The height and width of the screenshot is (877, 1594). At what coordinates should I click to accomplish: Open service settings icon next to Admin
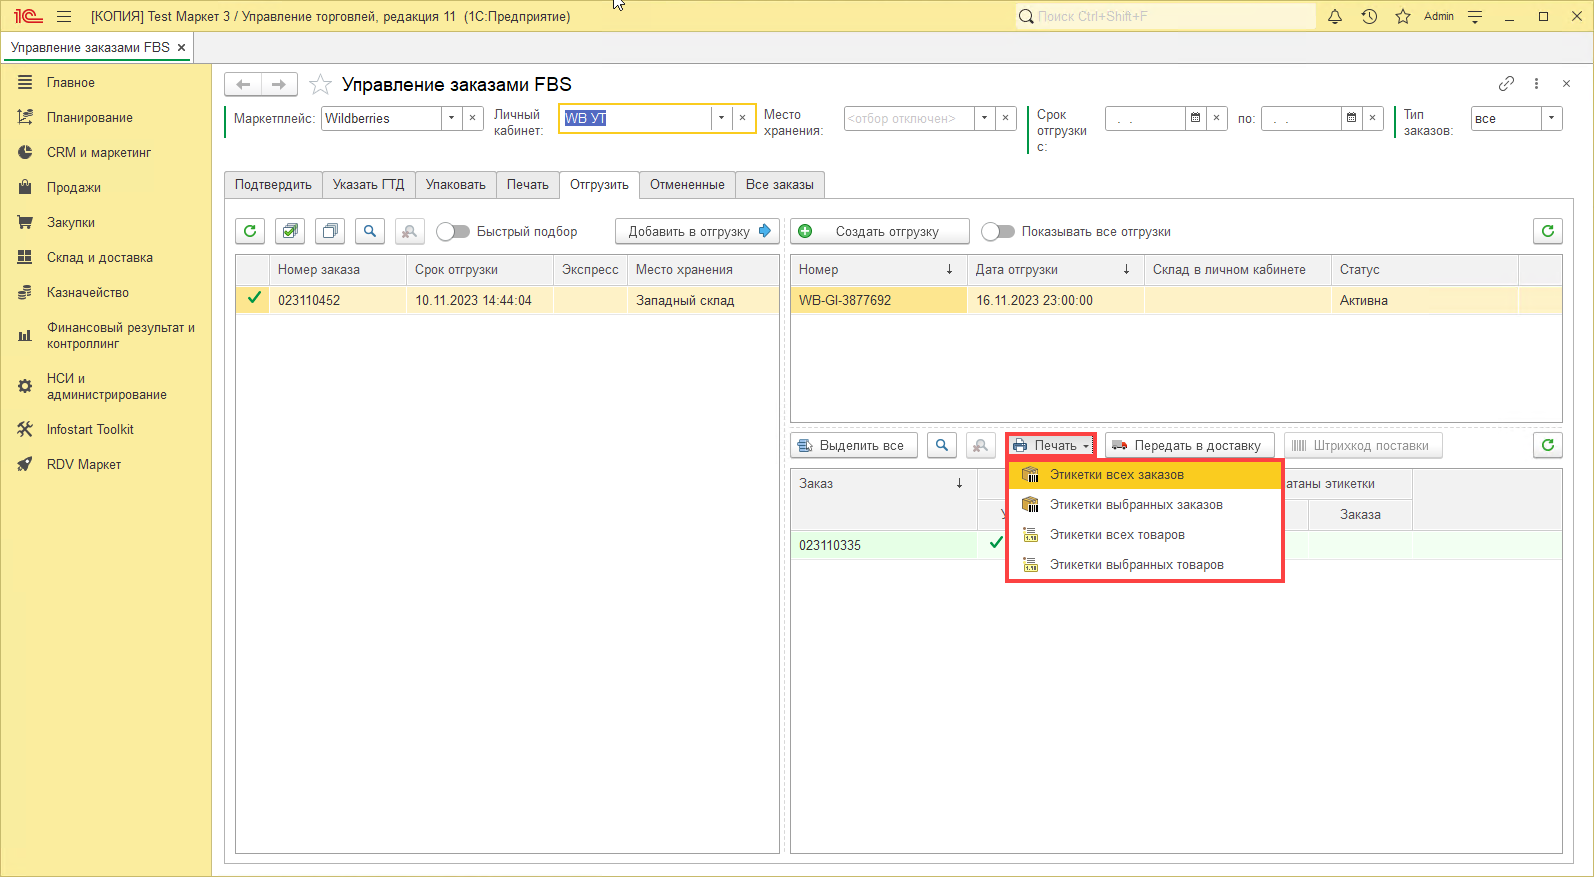click(1475, 16)
